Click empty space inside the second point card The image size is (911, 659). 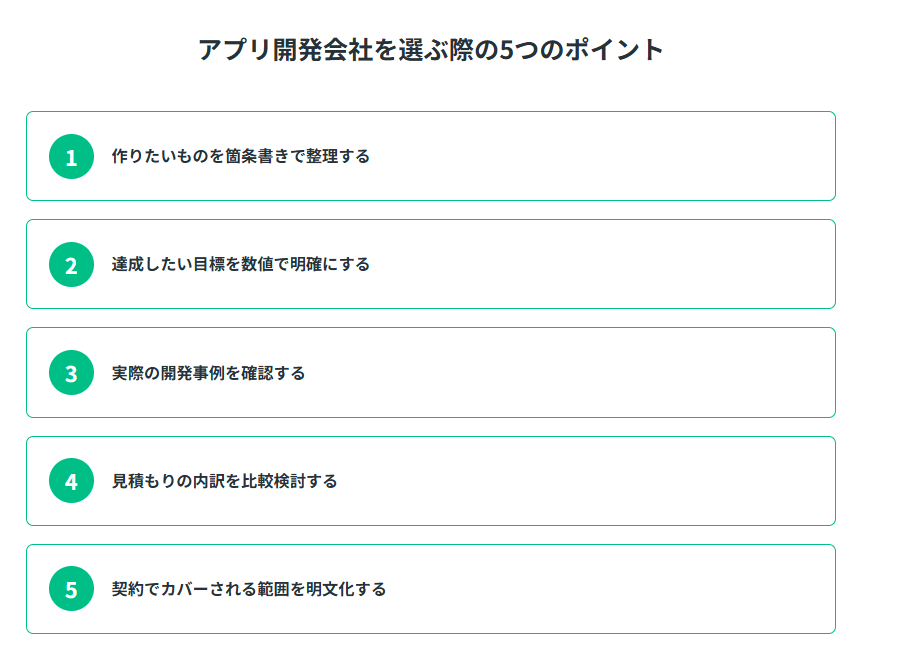pyautogui.click(x=600, y=265)
